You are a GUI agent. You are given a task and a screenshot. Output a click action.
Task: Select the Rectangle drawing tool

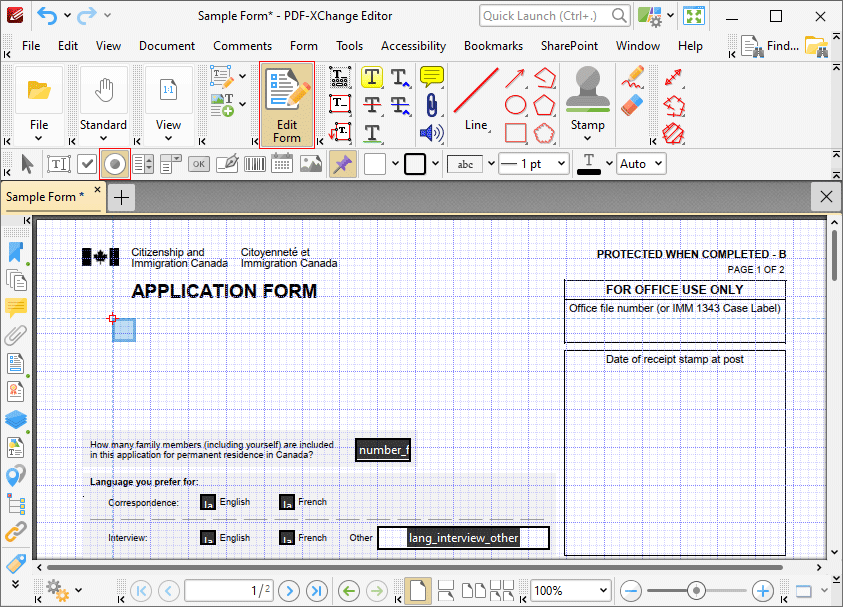[515, 133]
